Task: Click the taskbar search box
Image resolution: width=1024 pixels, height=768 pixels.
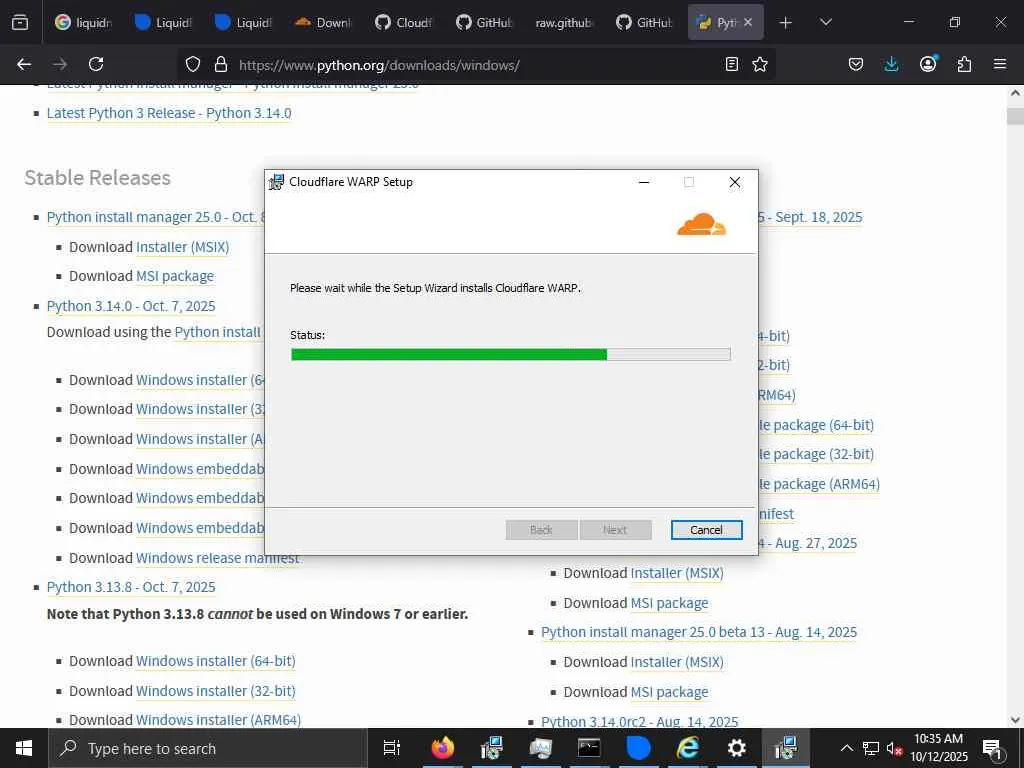Action: [208, 748]
